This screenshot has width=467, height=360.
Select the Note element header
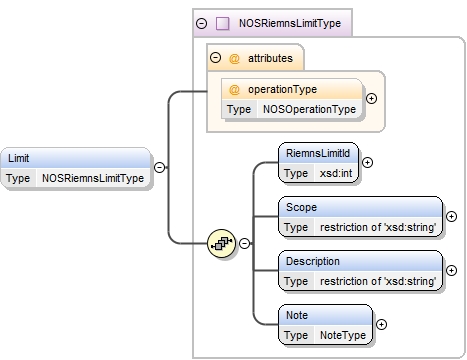[325, 315]
